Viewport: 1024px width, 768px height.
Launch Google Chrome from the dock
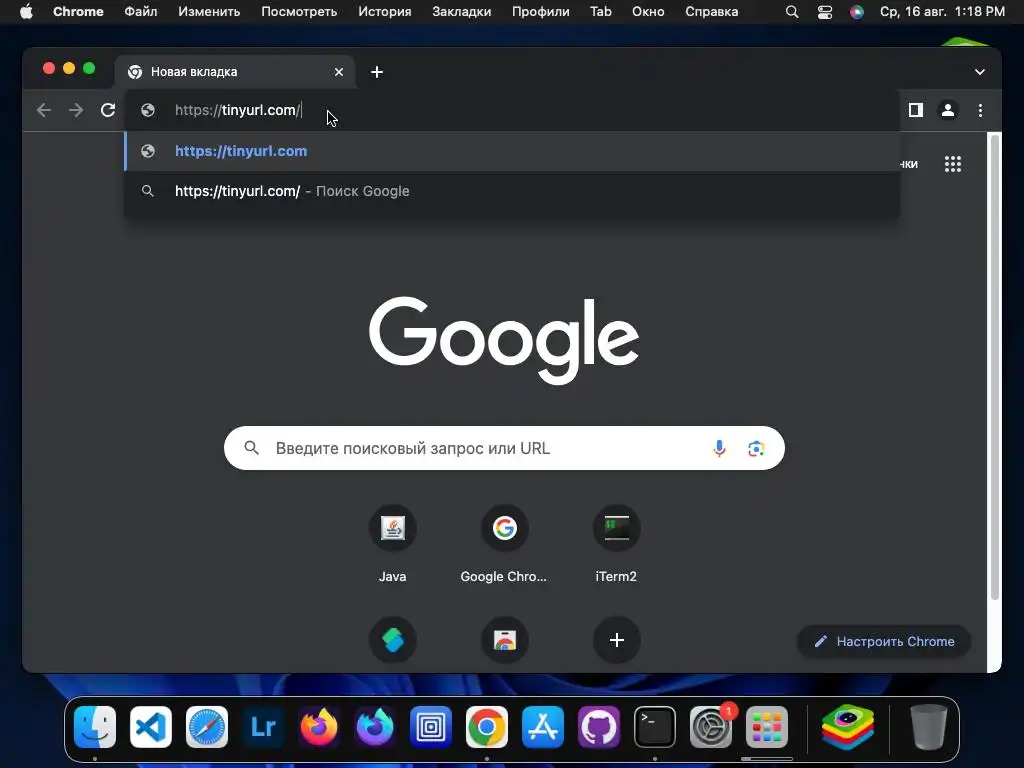tap(487, 727)
